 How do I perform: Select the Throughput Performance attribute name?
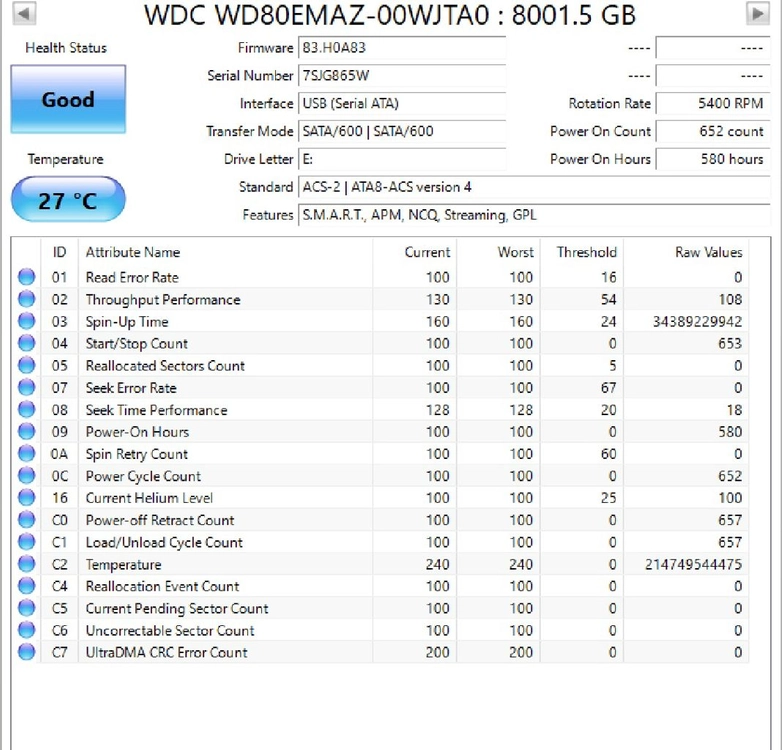[x=163, y=299]
